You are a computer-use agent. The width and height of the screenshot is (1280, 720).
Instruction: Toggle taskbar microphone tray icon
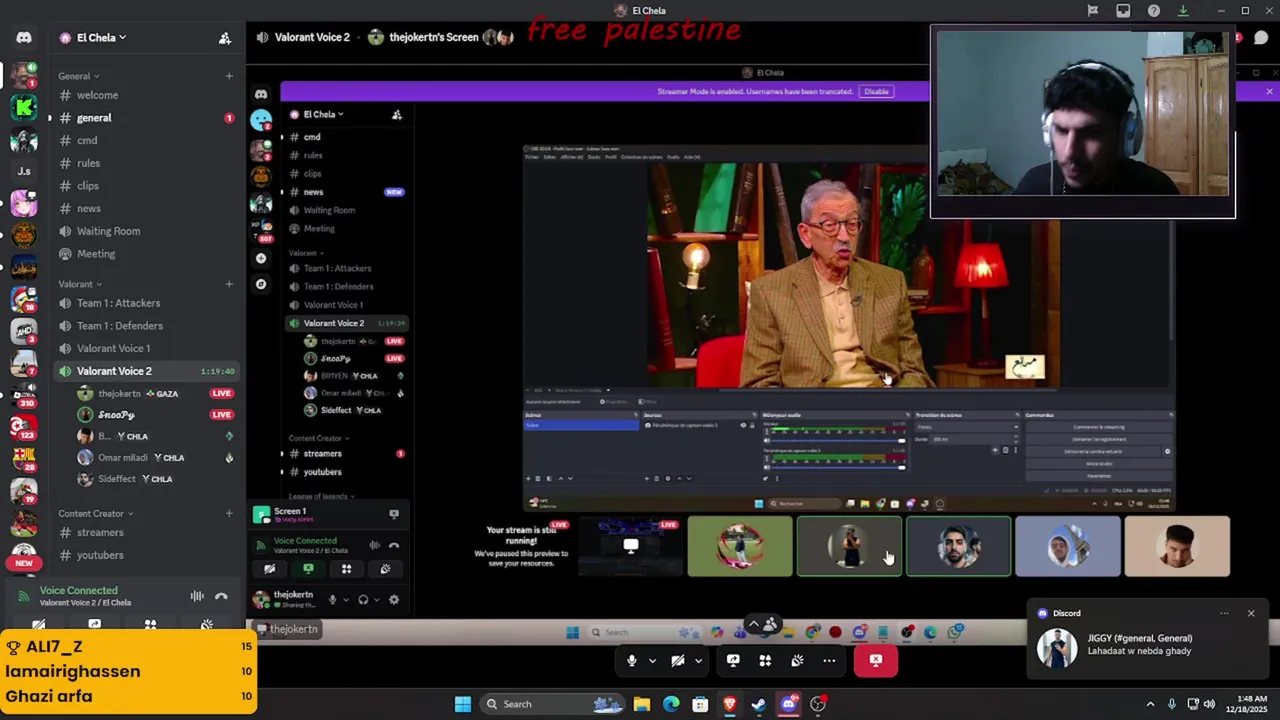pyautogui.click(x=1171, y=704)
